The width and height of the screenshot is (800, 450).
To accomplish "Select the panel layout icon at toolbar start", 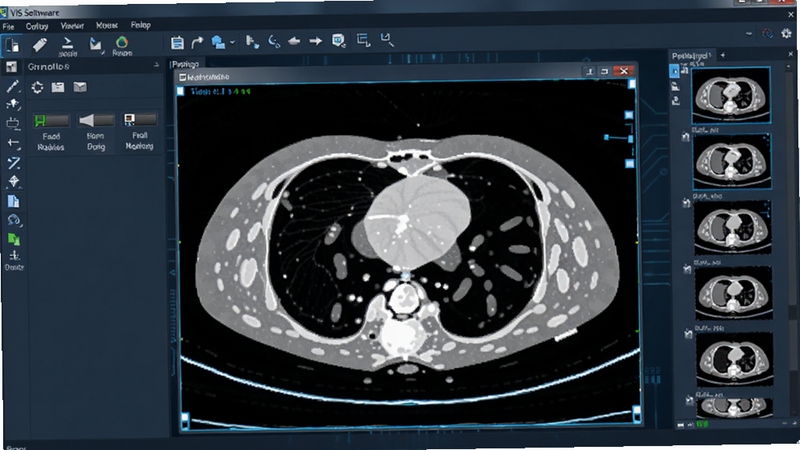I will click(12, 45).
